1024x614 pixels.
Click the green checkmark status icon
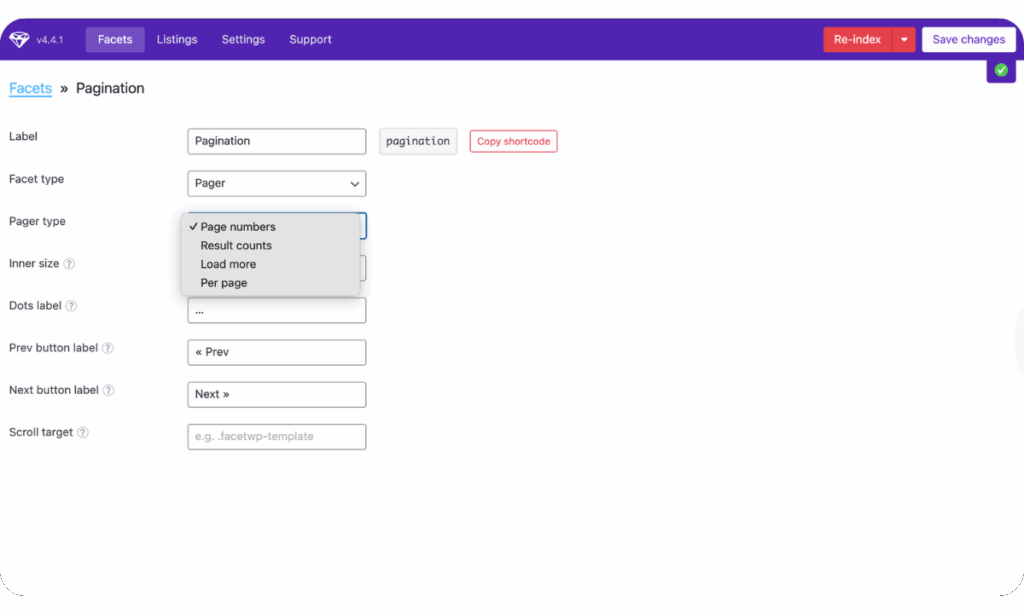pyautogui.click(x=1000, y=70)
